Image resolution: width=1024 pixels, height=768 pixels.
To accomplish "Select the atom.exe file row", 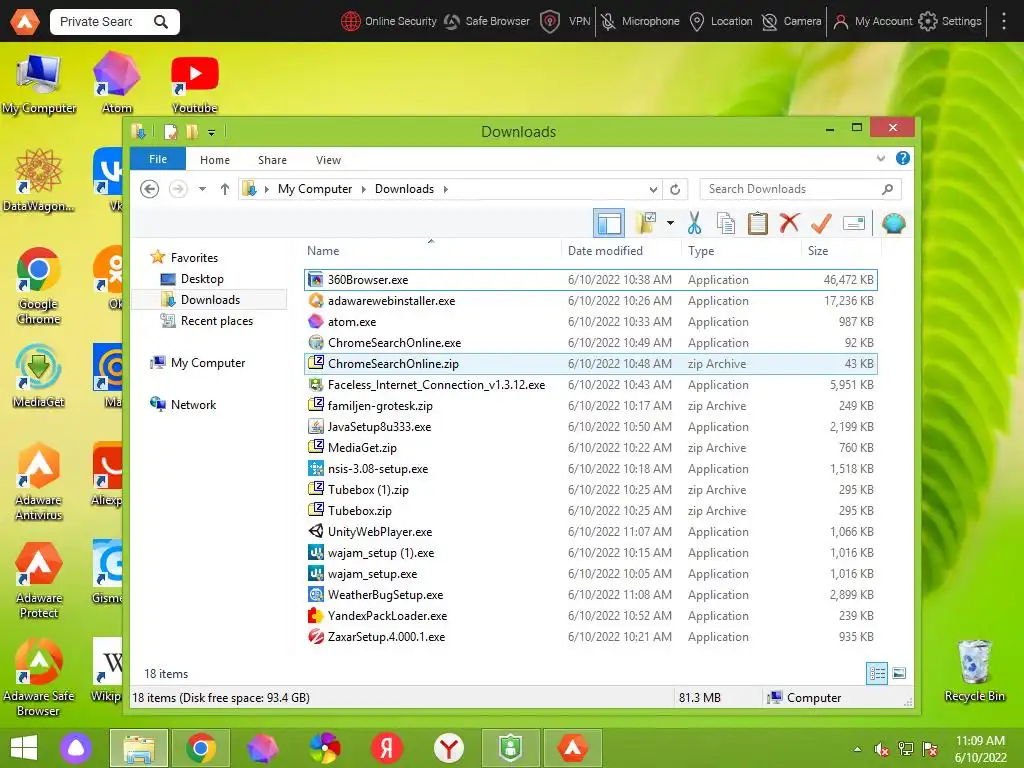I will tap(590, 321).
